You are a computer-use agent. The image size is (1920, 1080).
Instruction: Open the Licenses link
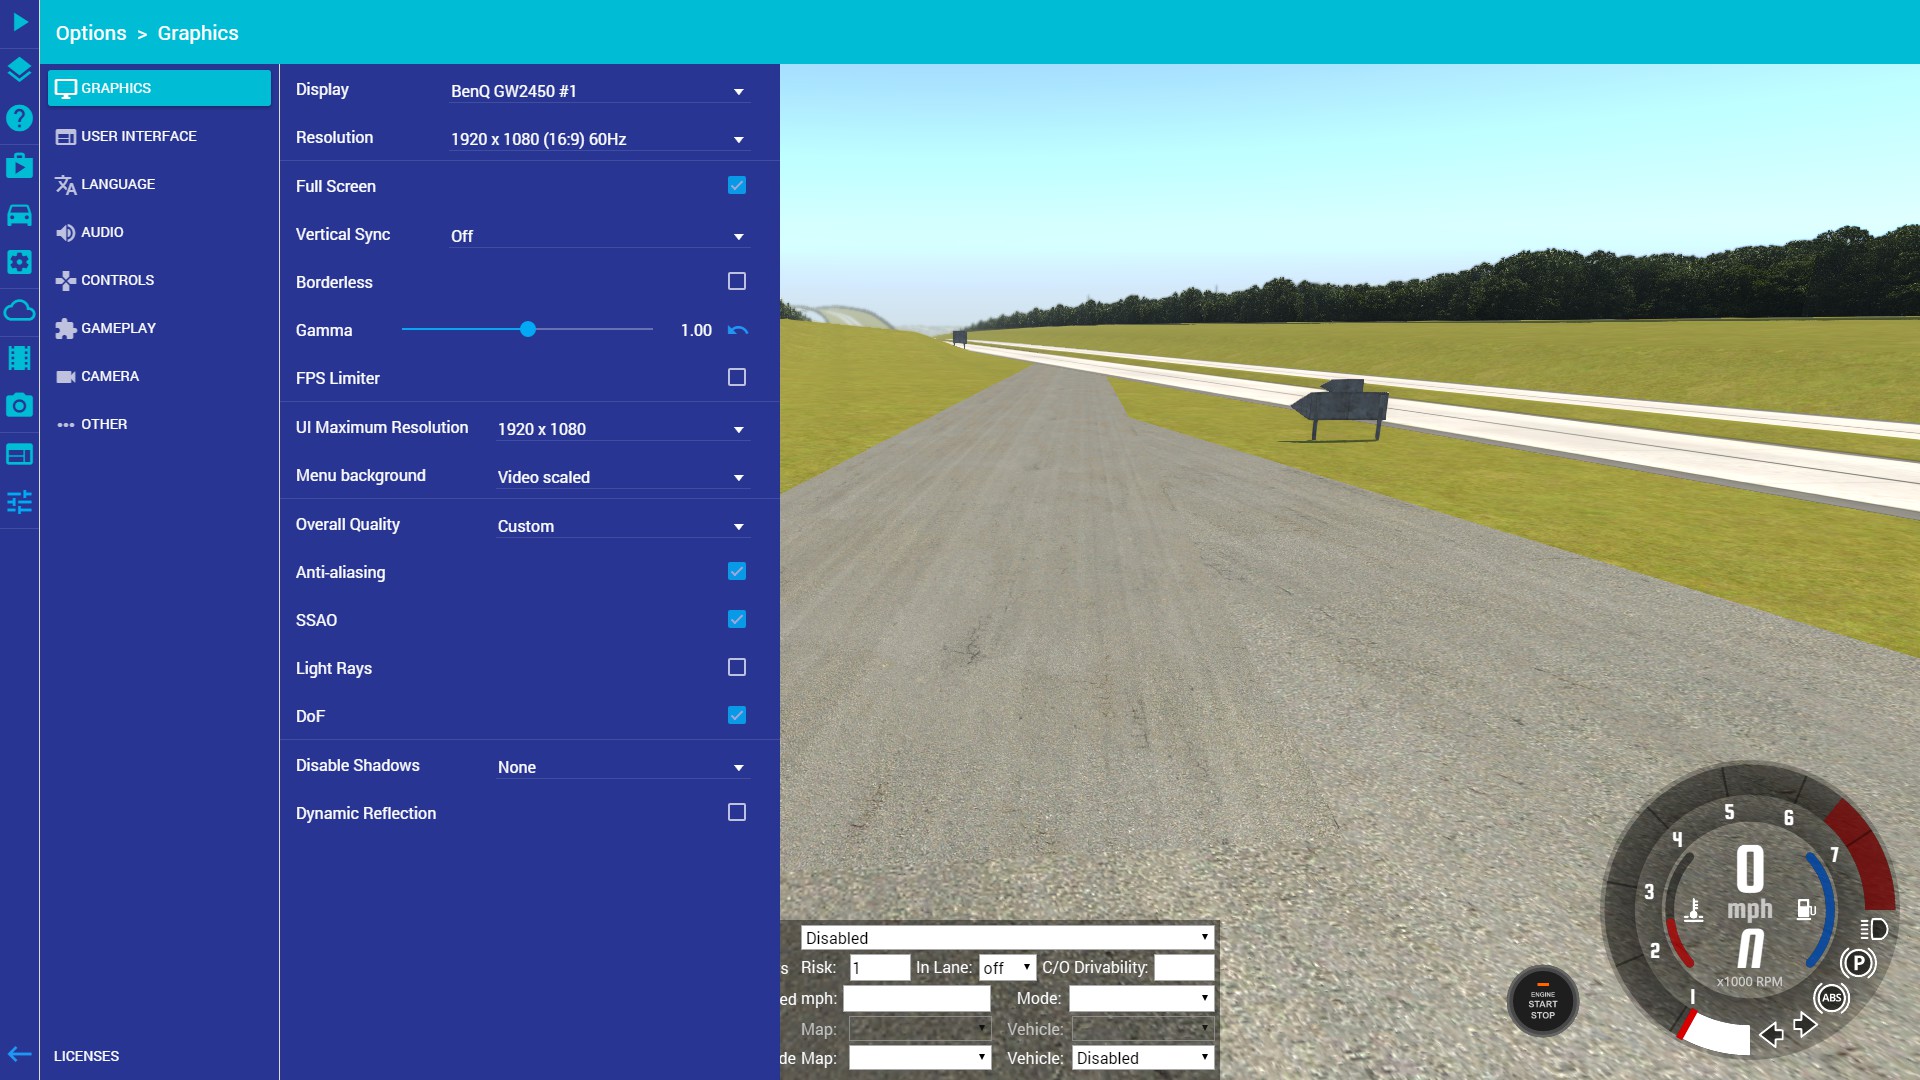tap(86, 1056)
